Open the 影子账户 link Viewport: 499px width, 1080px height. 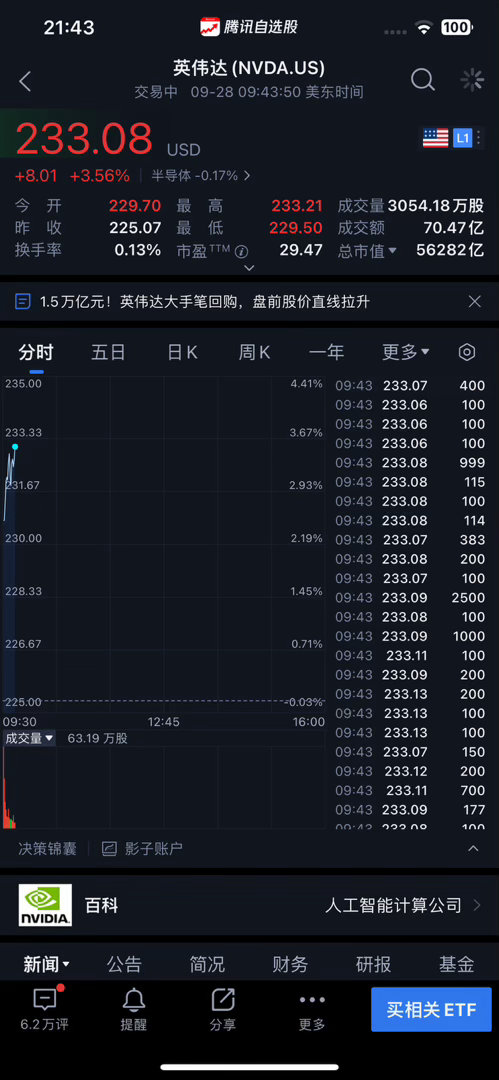[x=153, y=849]
